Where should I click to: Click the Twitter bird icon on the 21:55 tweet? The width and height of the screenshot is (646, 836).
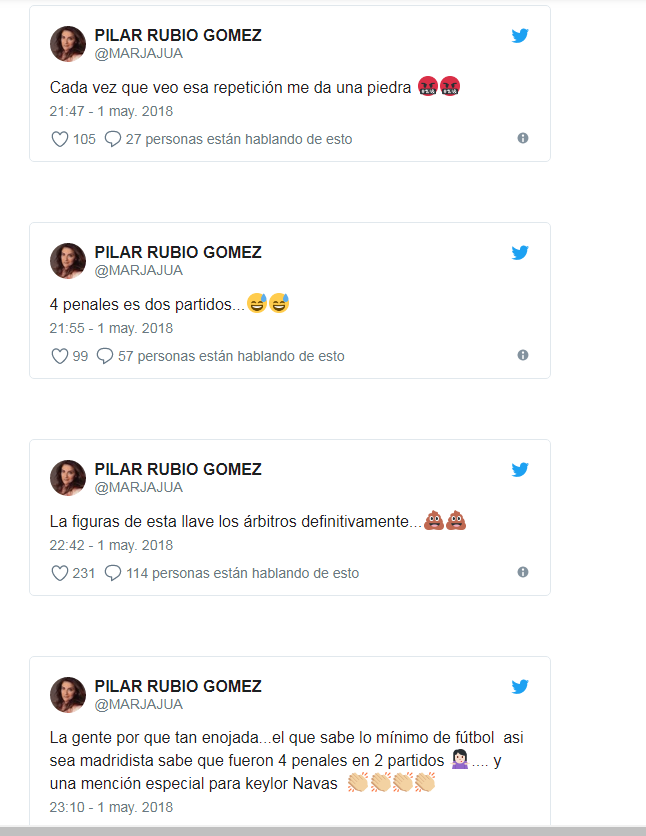tap(520, 253)
